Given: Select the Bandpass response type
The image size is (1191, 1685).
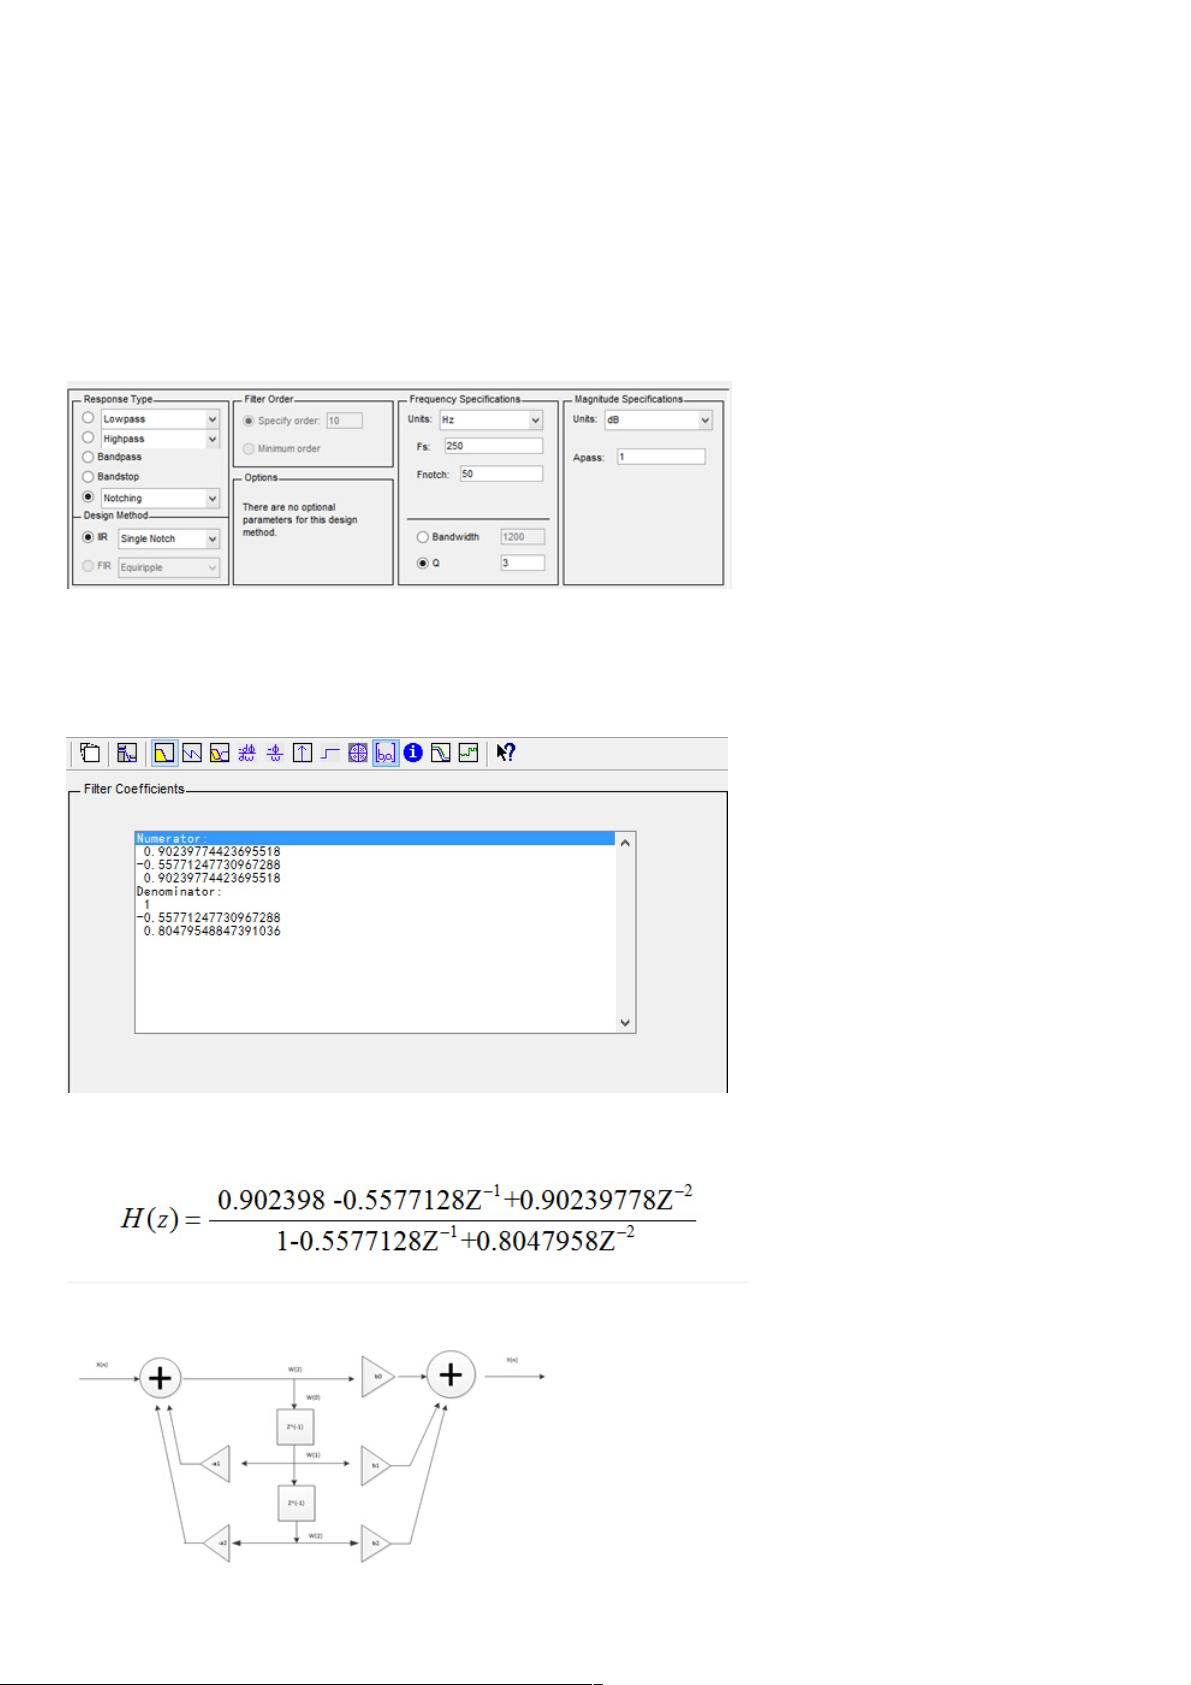Looking at the screenshot, I should [x=88, y=457].
